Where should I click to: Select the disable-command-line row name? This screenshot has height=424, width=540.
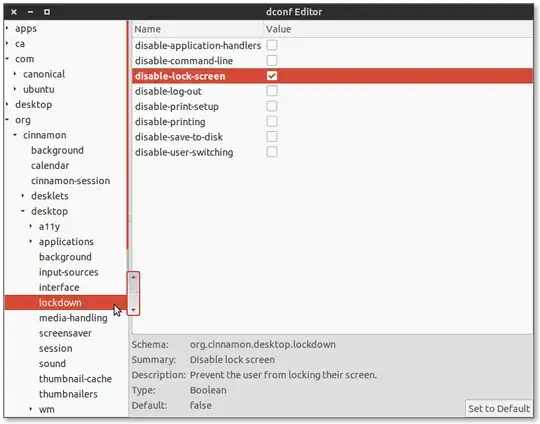(184, 61)
